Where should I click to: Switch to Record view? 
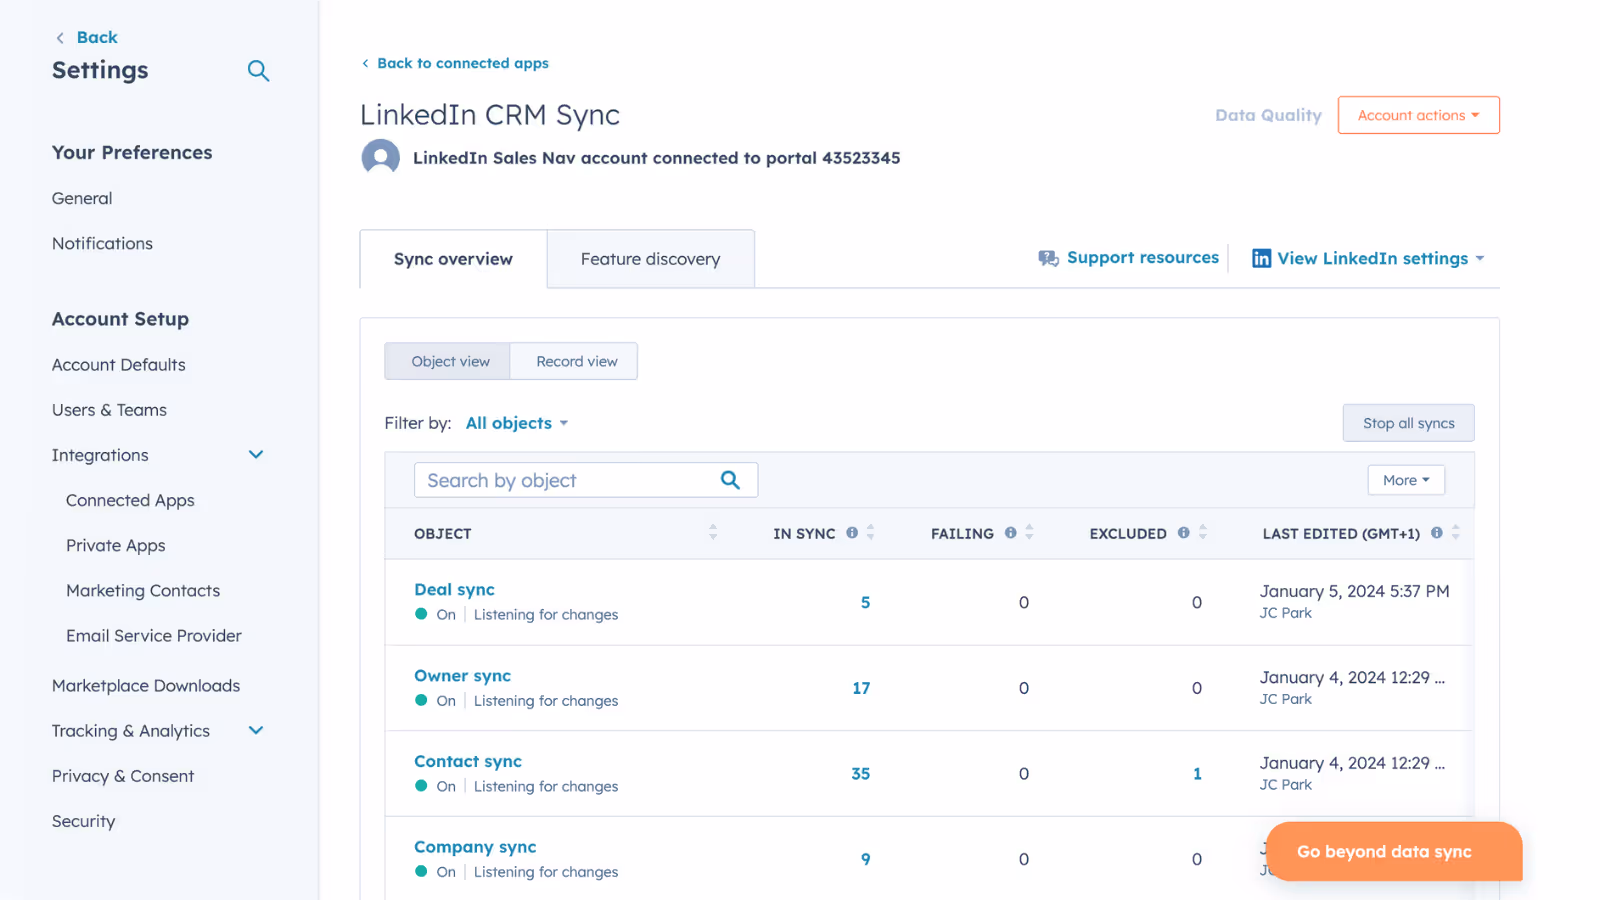tap(575, 361)
